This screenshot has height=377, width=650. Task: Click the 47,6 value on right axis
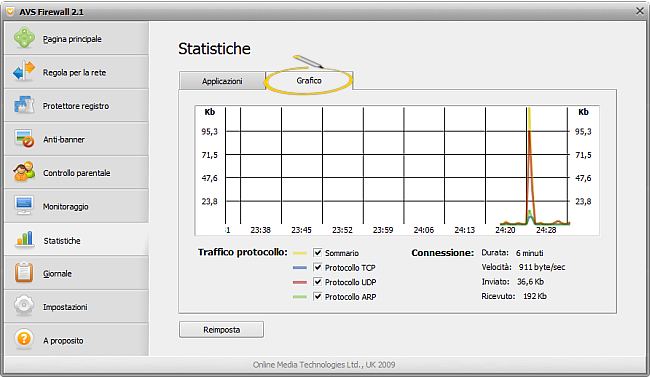tap(583, 178)
